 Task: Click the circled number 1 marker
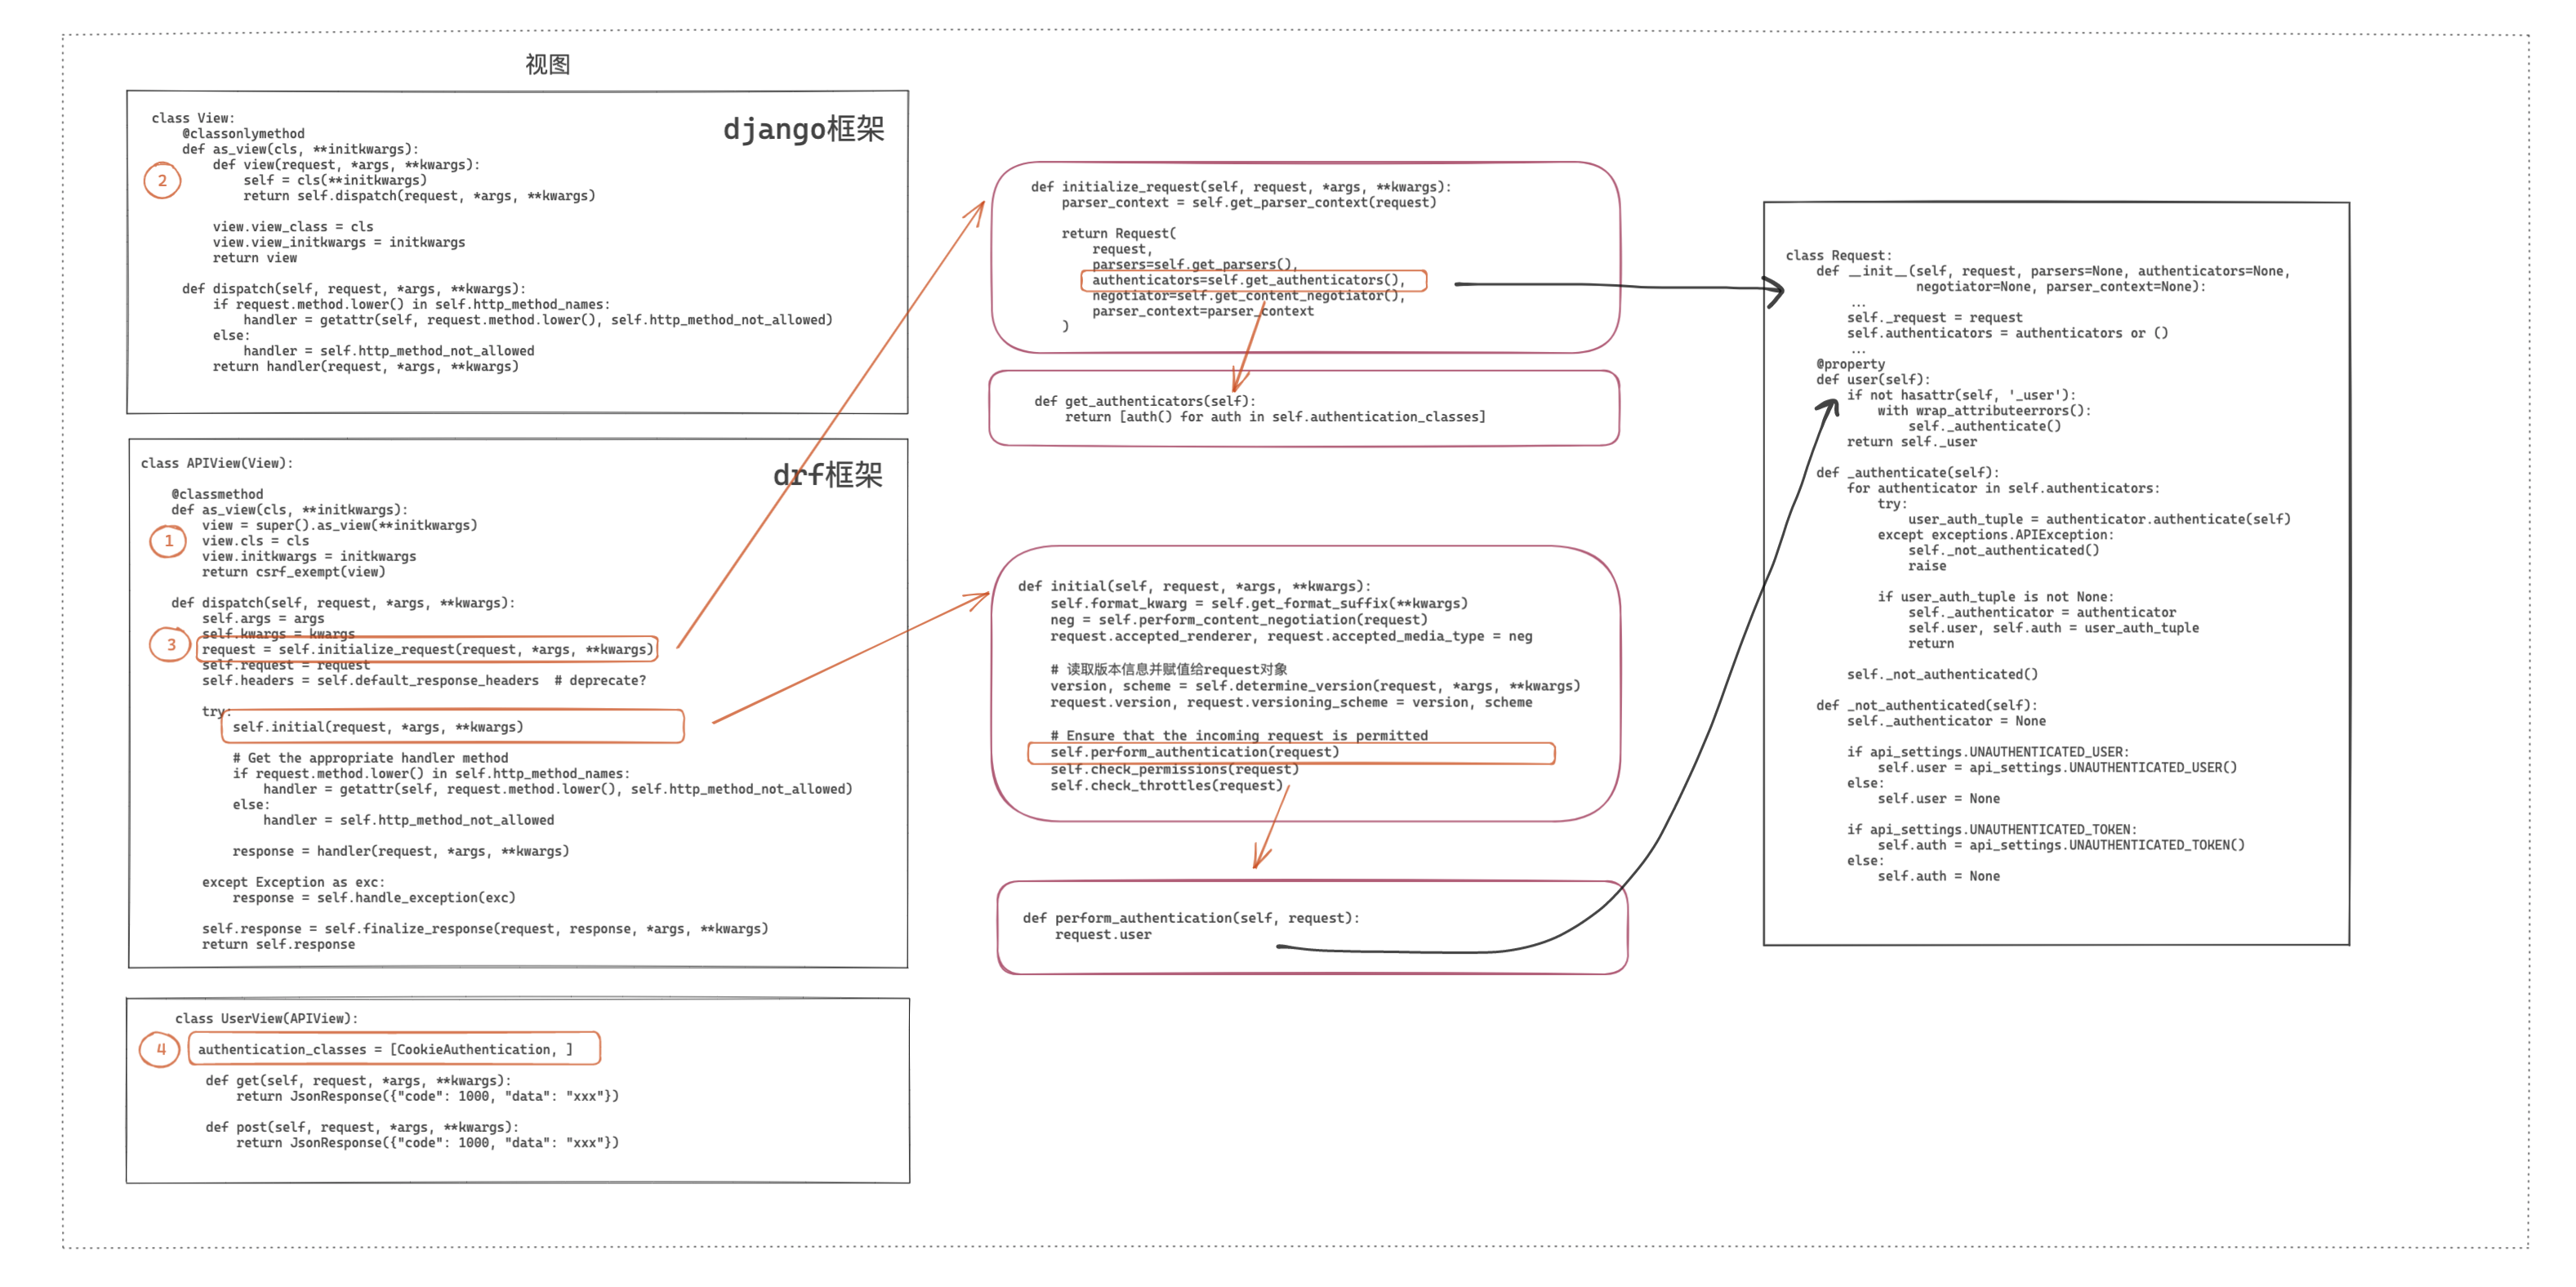point(168,541)
